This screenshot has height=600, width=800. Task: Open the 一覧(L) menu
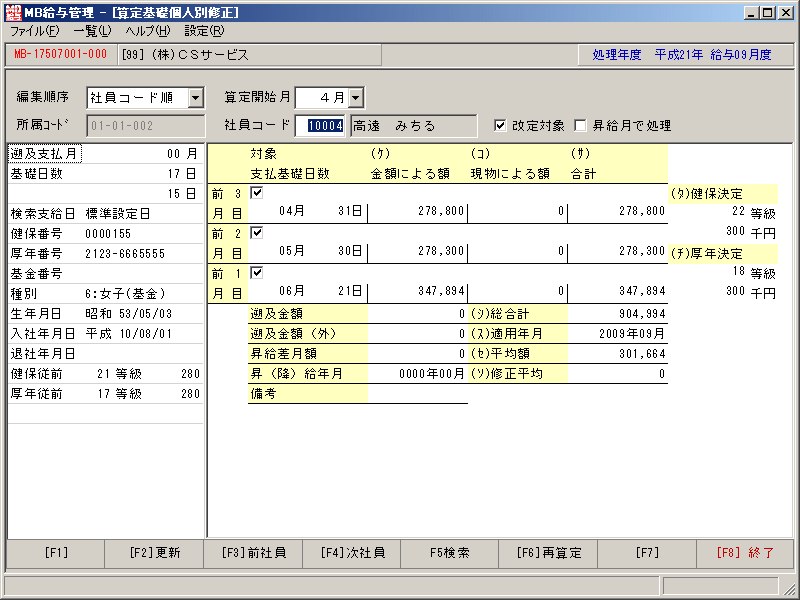tap(92, 31)
